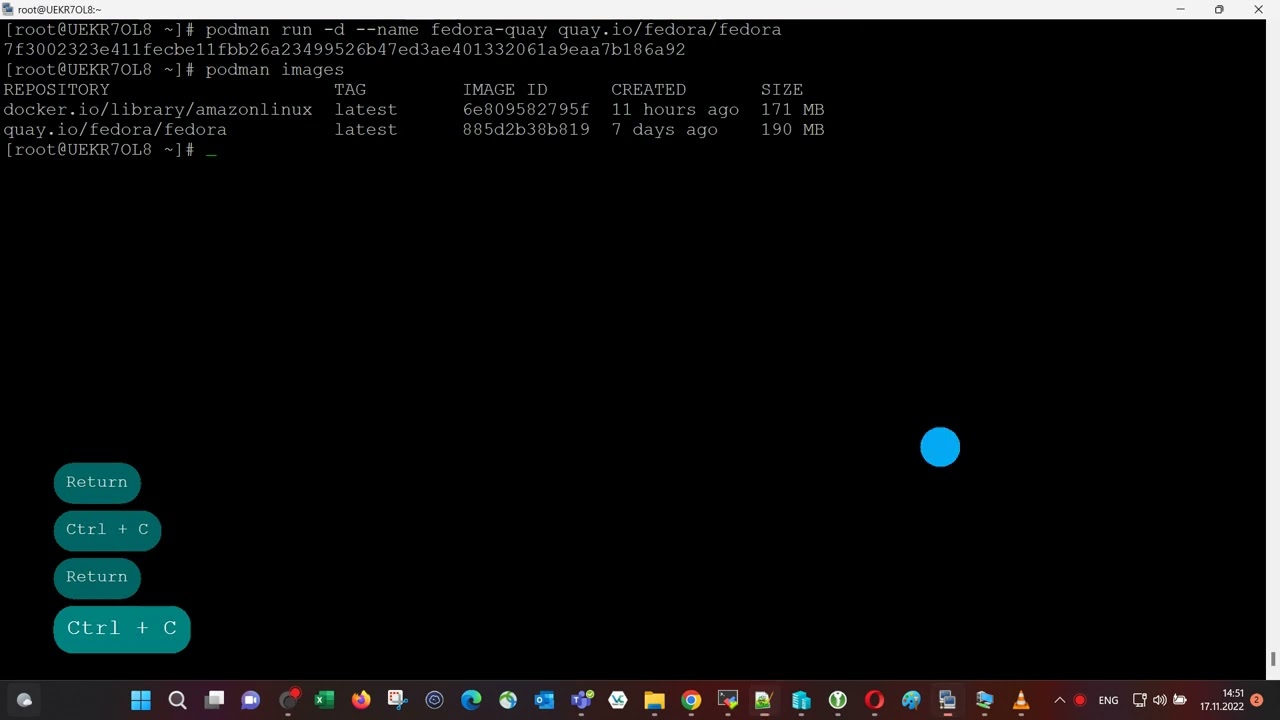Open the green-arrow computers taskbar icon

[x=984, y=700]
